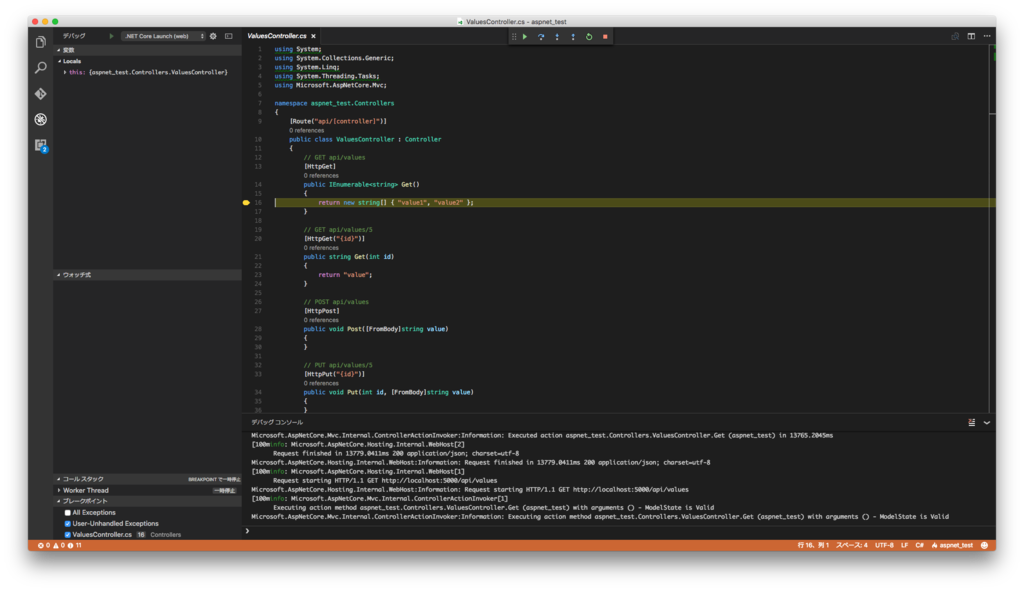Change indentation via スペース: 4
This screenshot has width=1024, height=591.
(852, 545)
